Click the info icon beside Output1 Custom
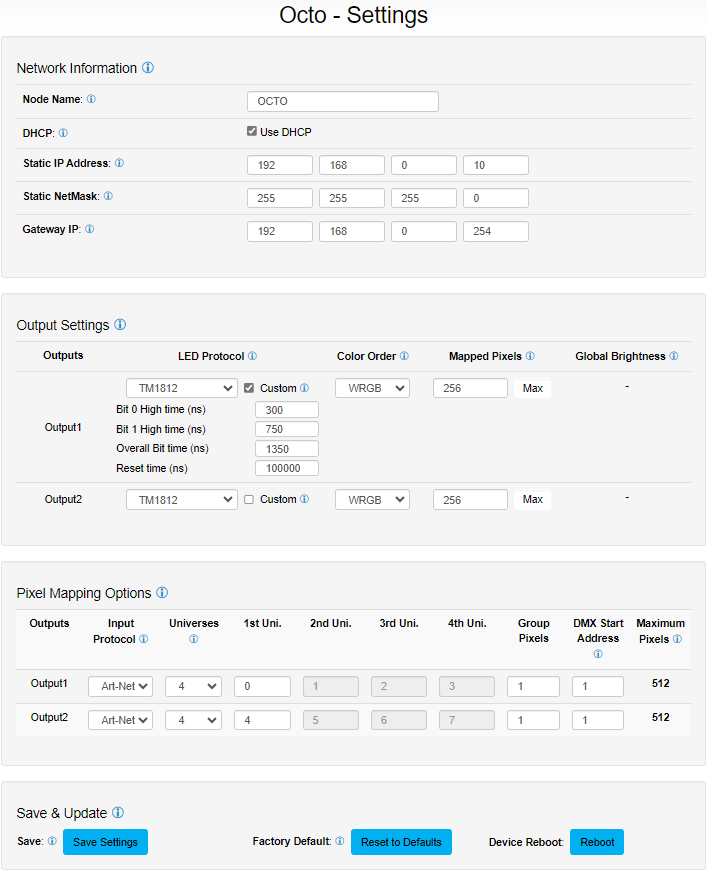 pyautogui.click(x=304, y=388)
